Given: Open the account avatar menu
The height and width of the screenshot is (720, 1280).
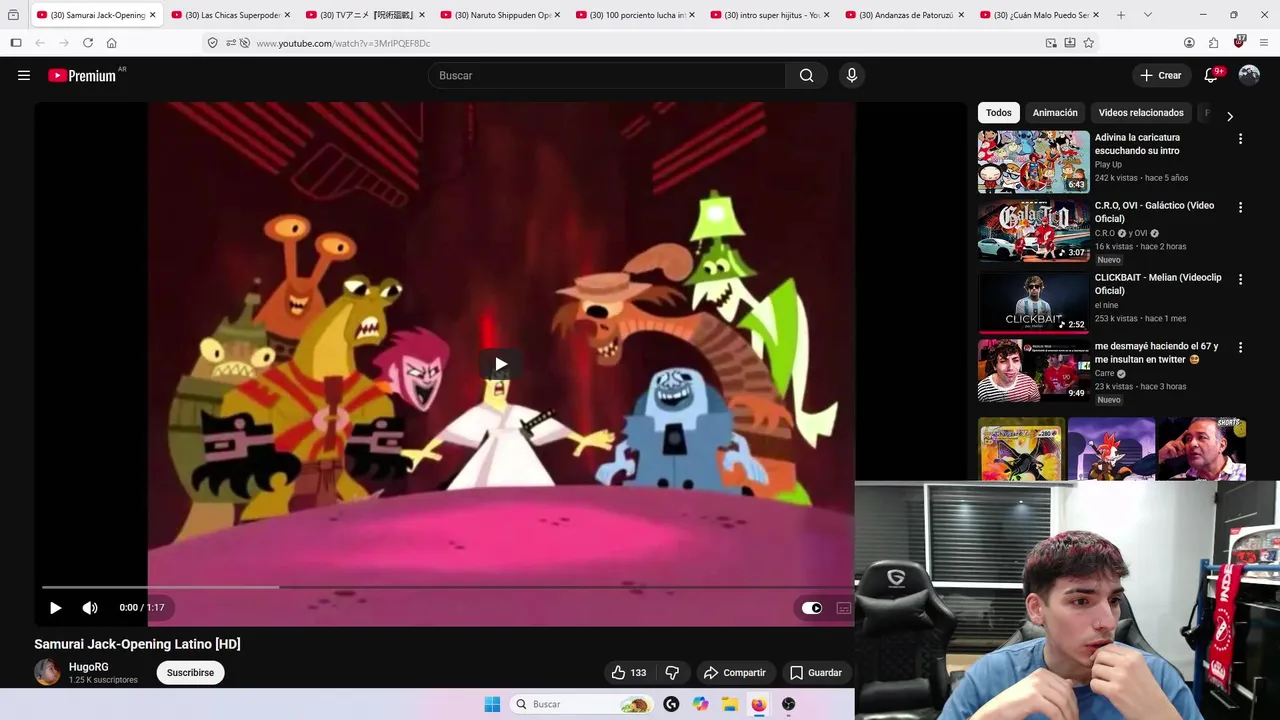Looking at the screenshot, I should coord(1249,75).
